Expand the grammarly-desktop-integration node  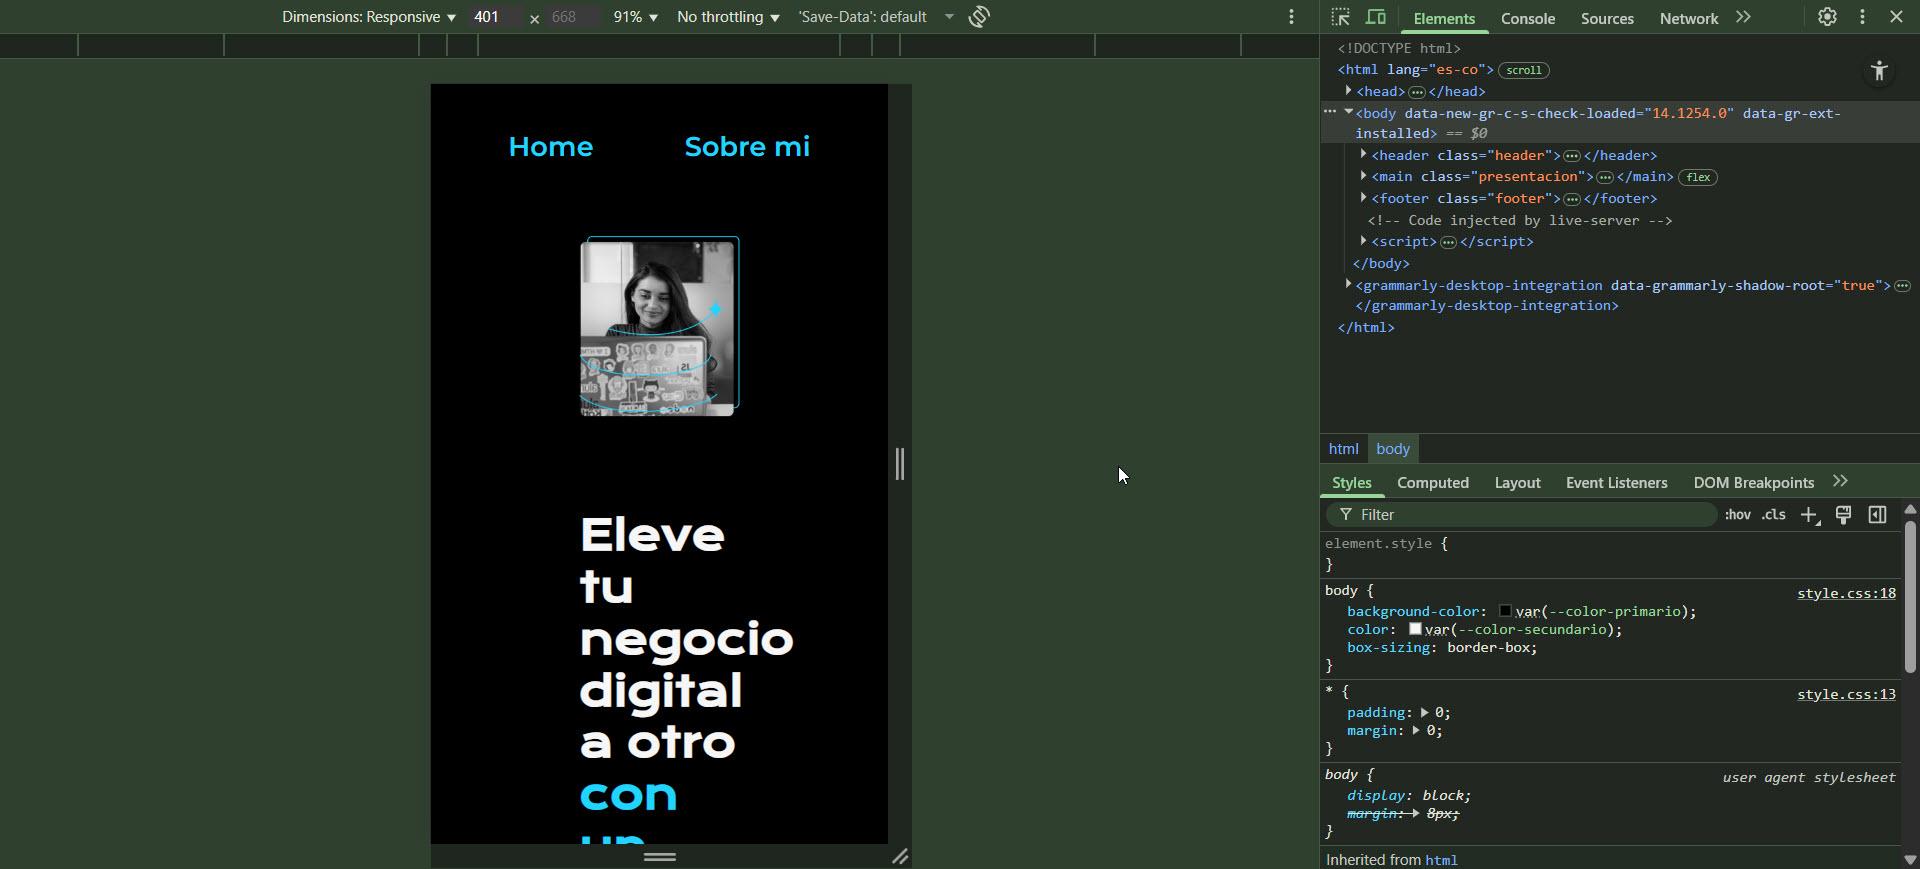[1348, 285]
